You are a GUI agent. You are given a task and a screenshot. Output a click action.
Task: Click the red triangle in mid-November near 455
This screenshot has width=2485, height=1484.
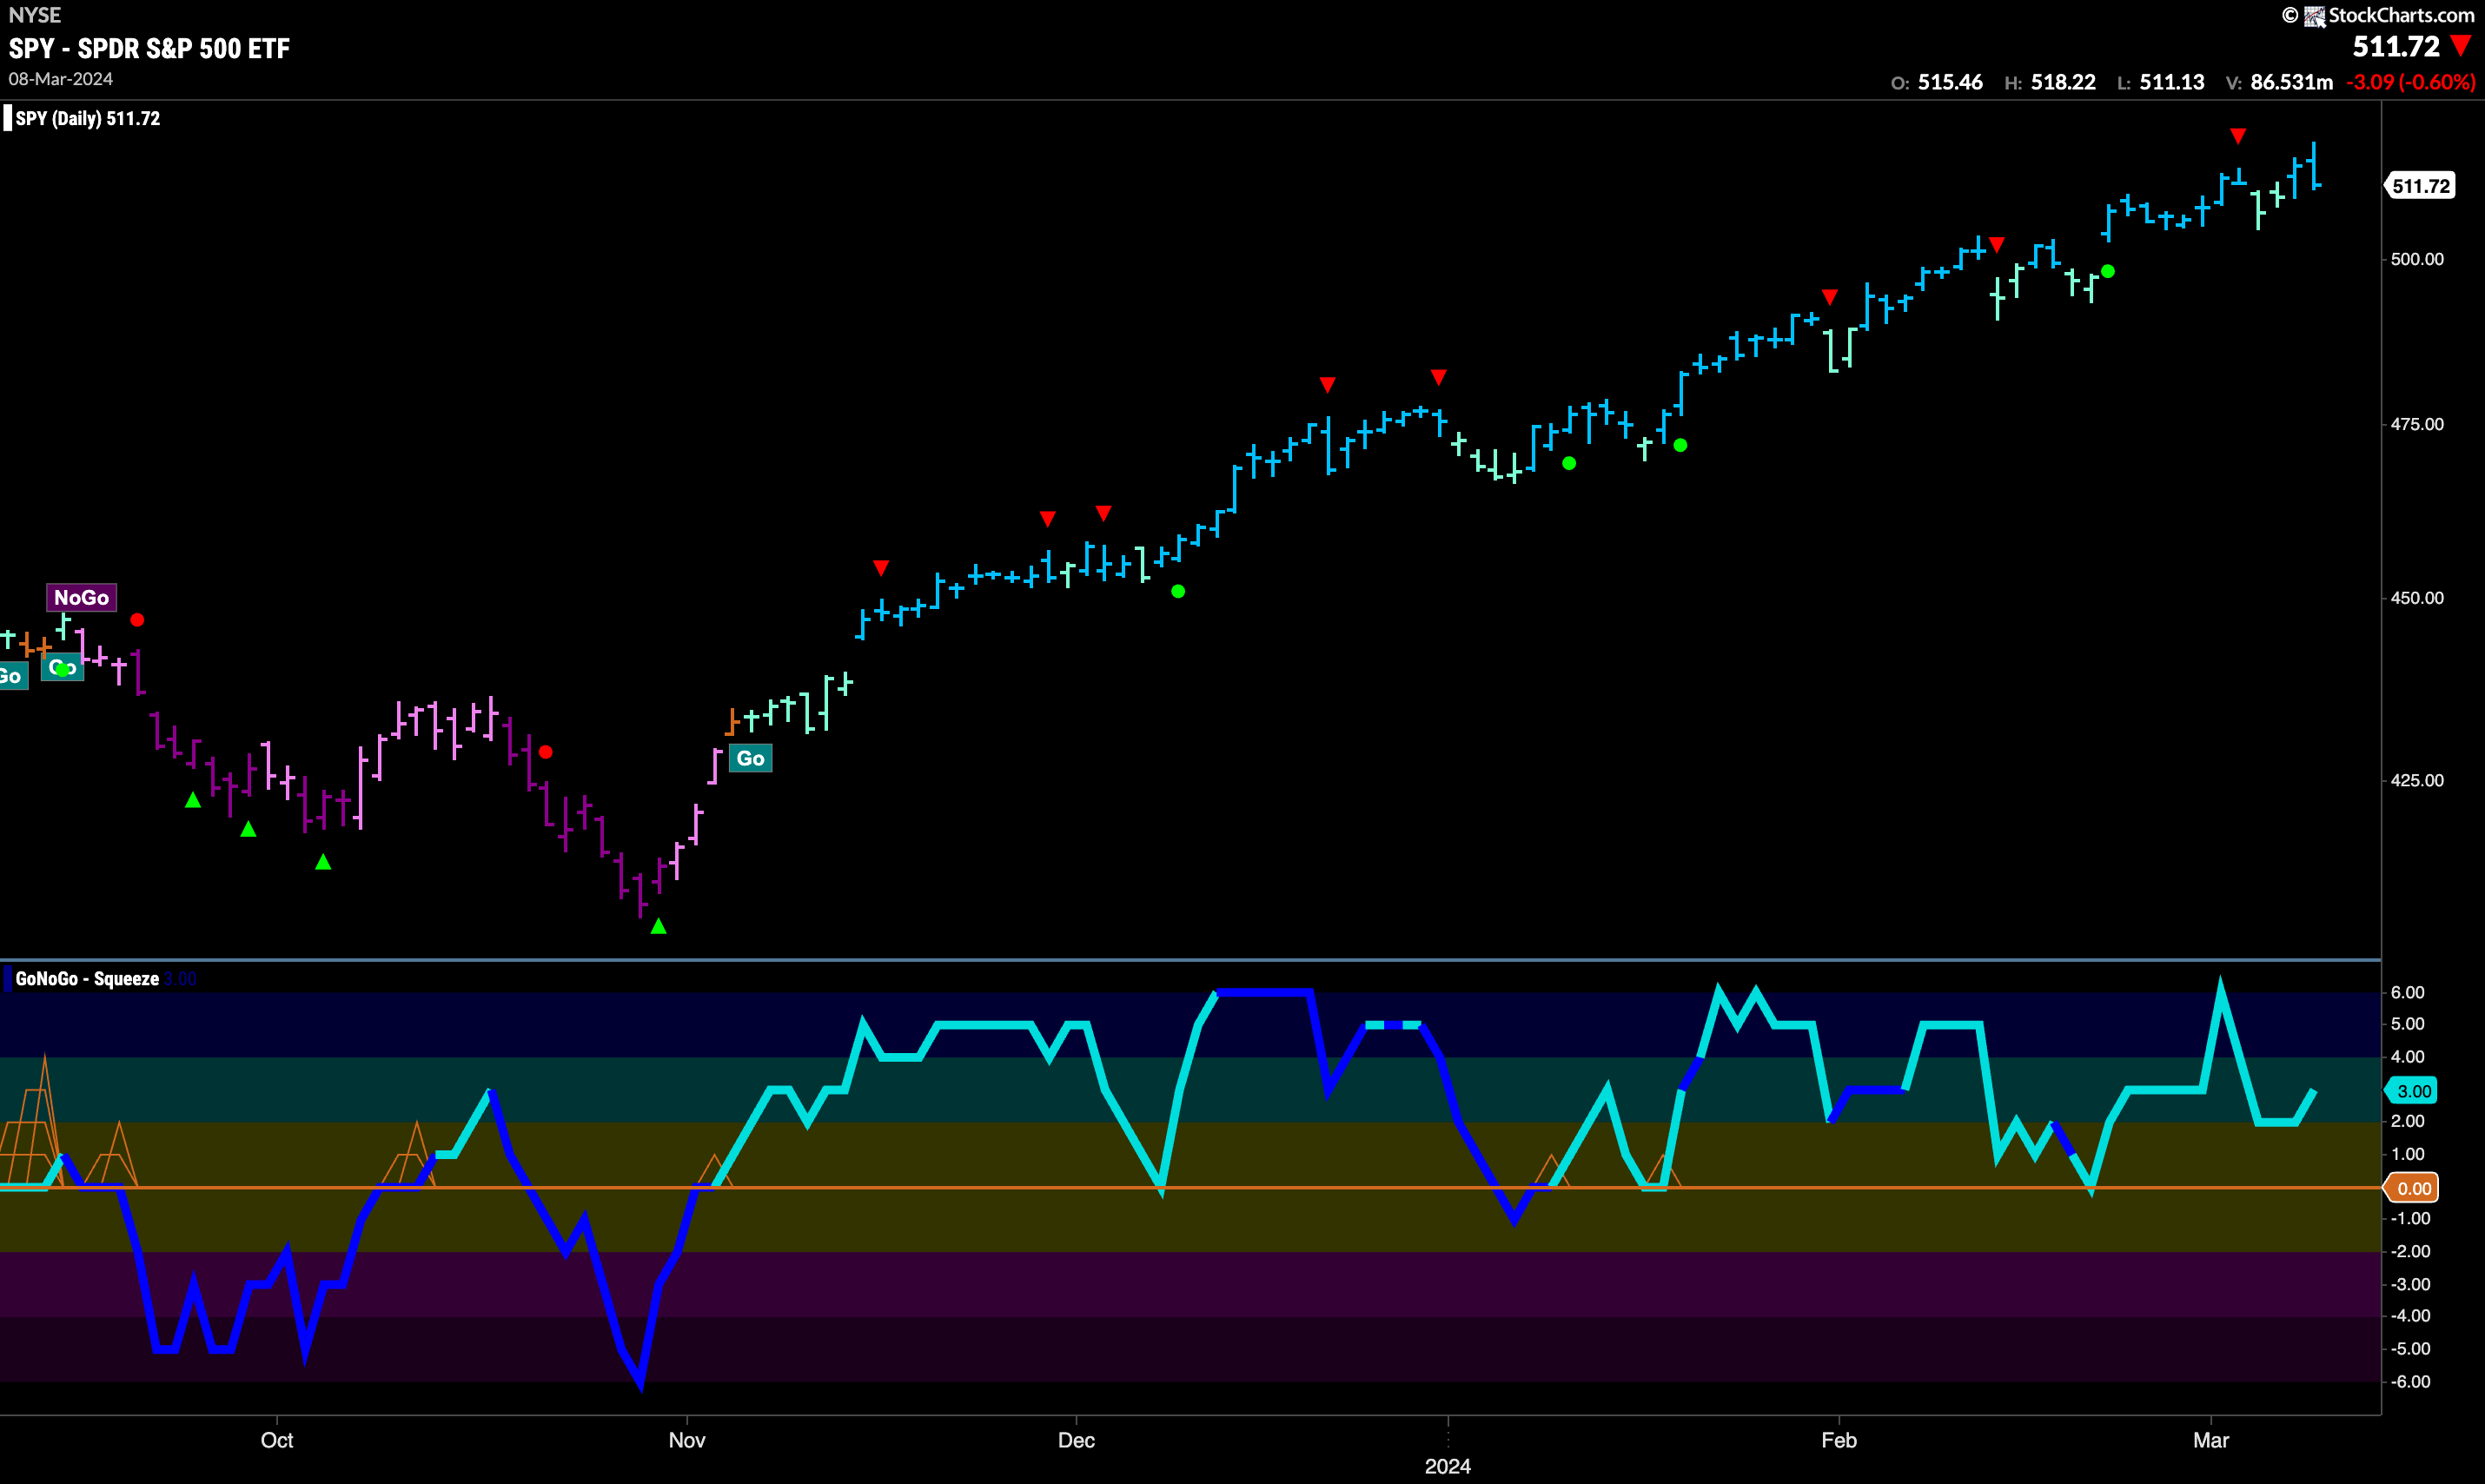point(881,568)
